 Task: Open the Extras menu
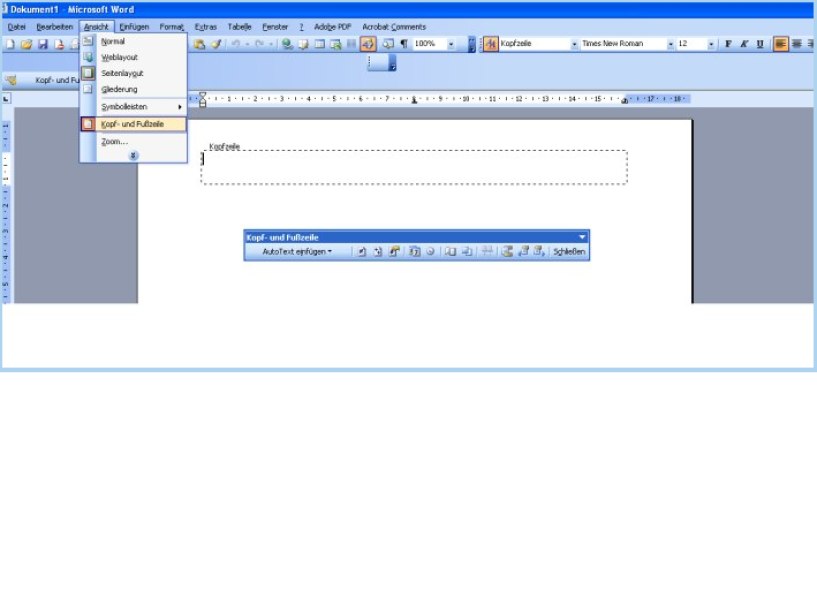(205, 27)
